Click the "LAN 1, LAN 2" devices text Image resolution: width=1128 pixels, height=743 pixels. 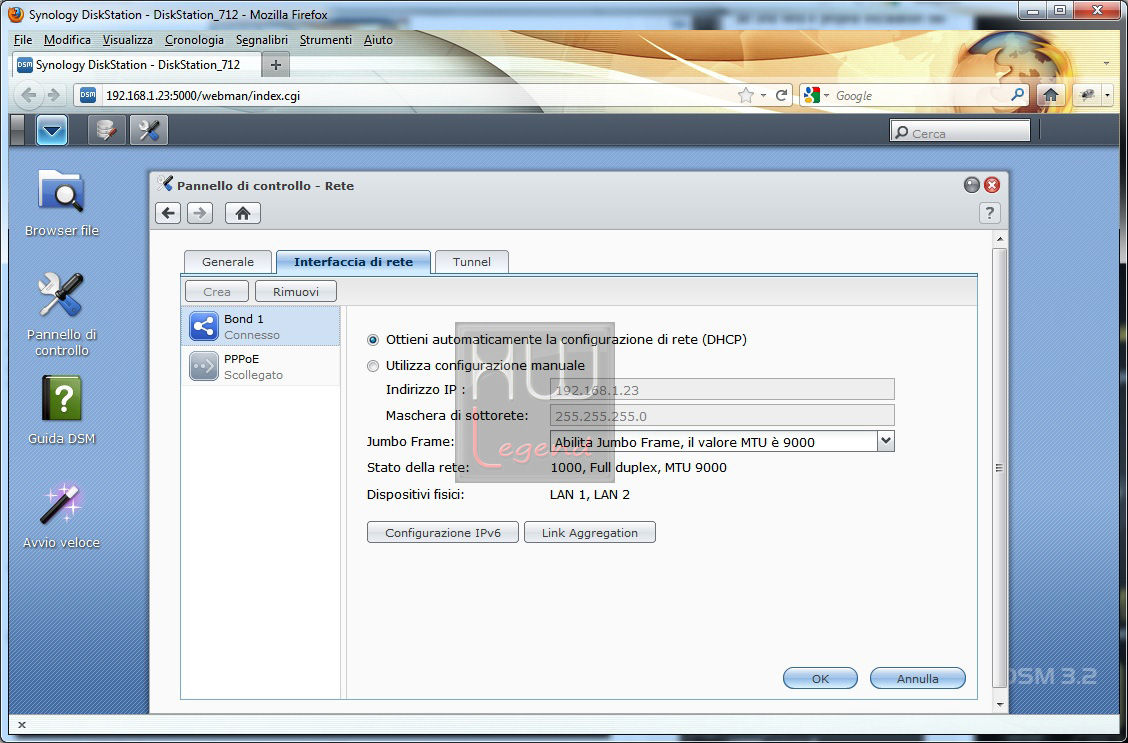(590, 494)
